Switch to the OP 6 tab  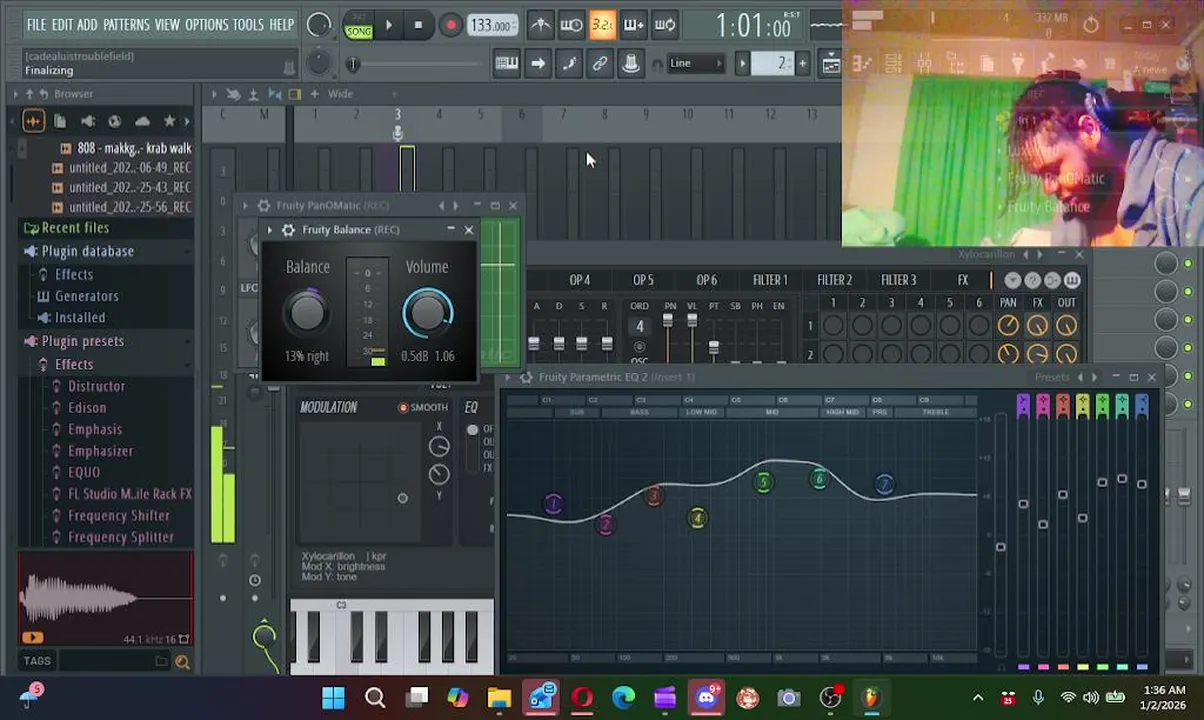[x=706, y=280]
